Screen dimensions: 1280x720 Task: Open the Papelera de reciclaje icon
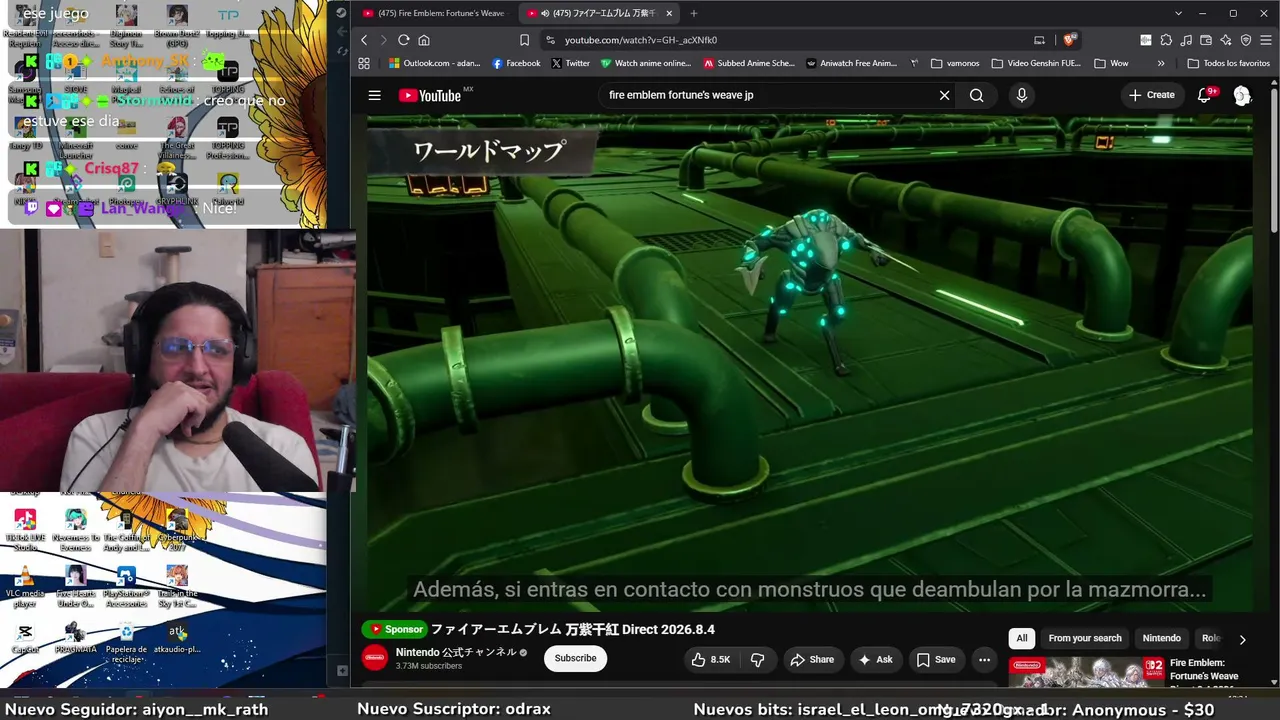coord(126,642)
